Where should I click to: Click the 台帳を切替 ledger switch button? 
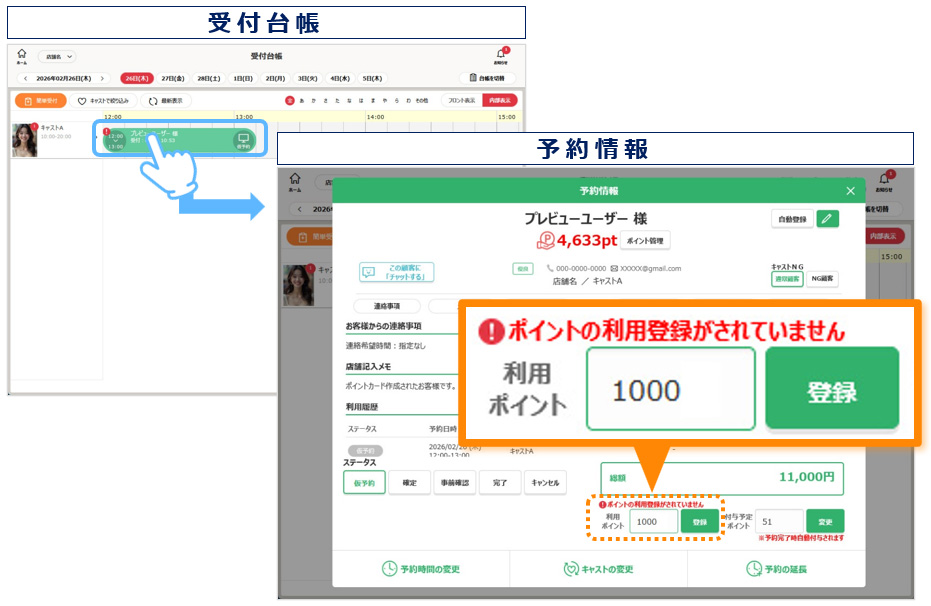point(487,78)
